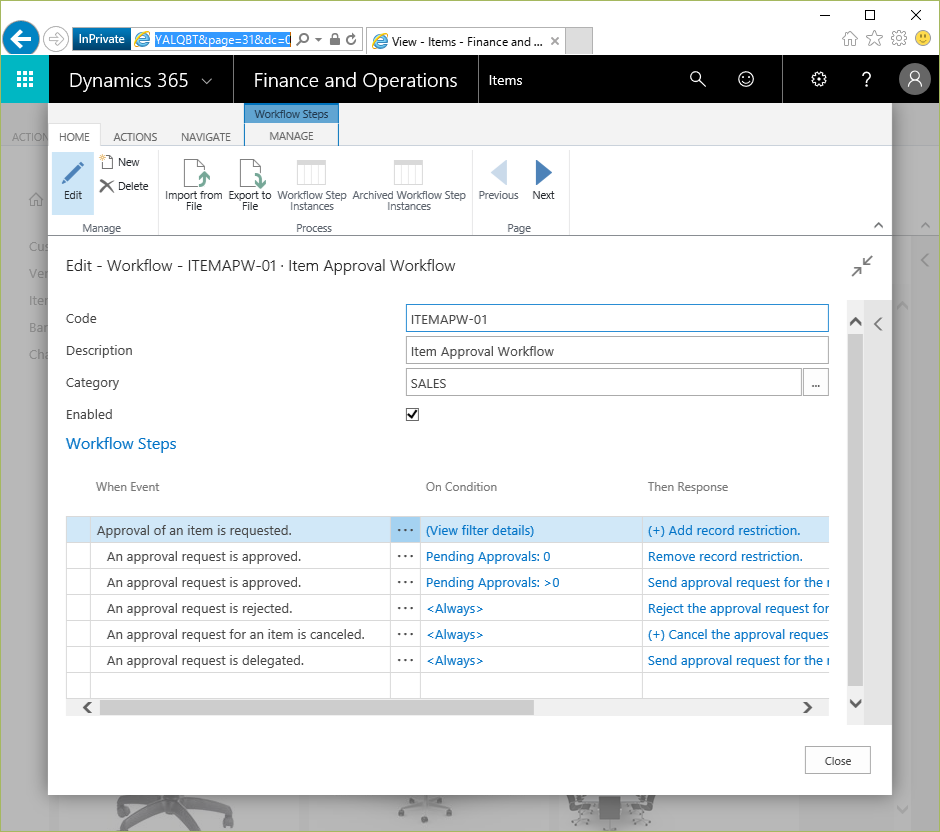
Task: Open event options for 'Approval of an item' row
Action: 405,530
